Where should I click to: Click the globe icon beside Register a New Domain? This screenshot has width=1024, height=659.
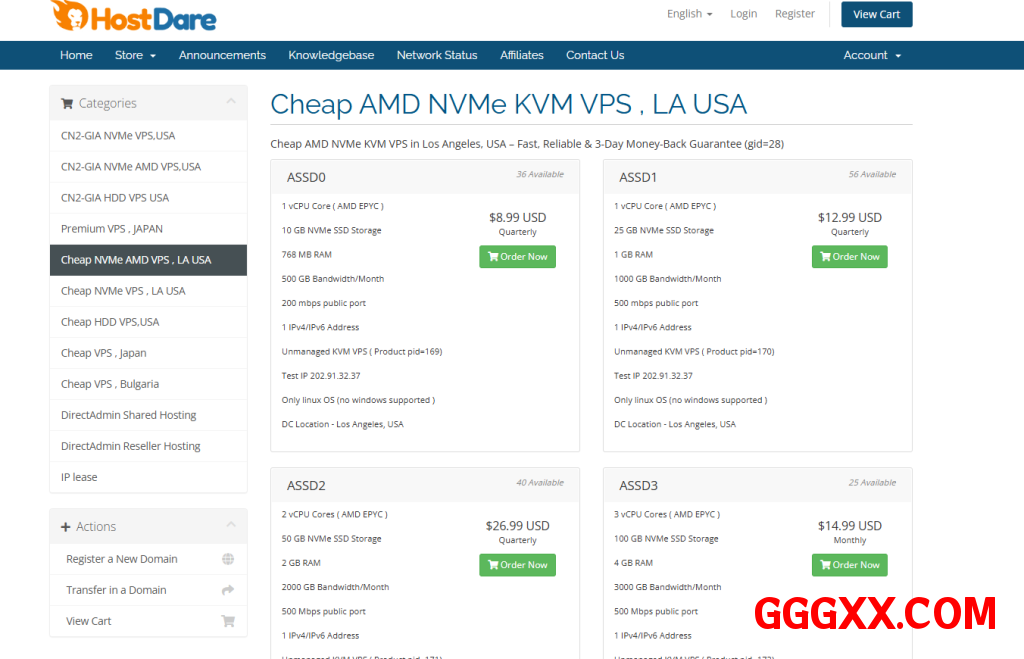pyautogui.click(x=228, y=559)
